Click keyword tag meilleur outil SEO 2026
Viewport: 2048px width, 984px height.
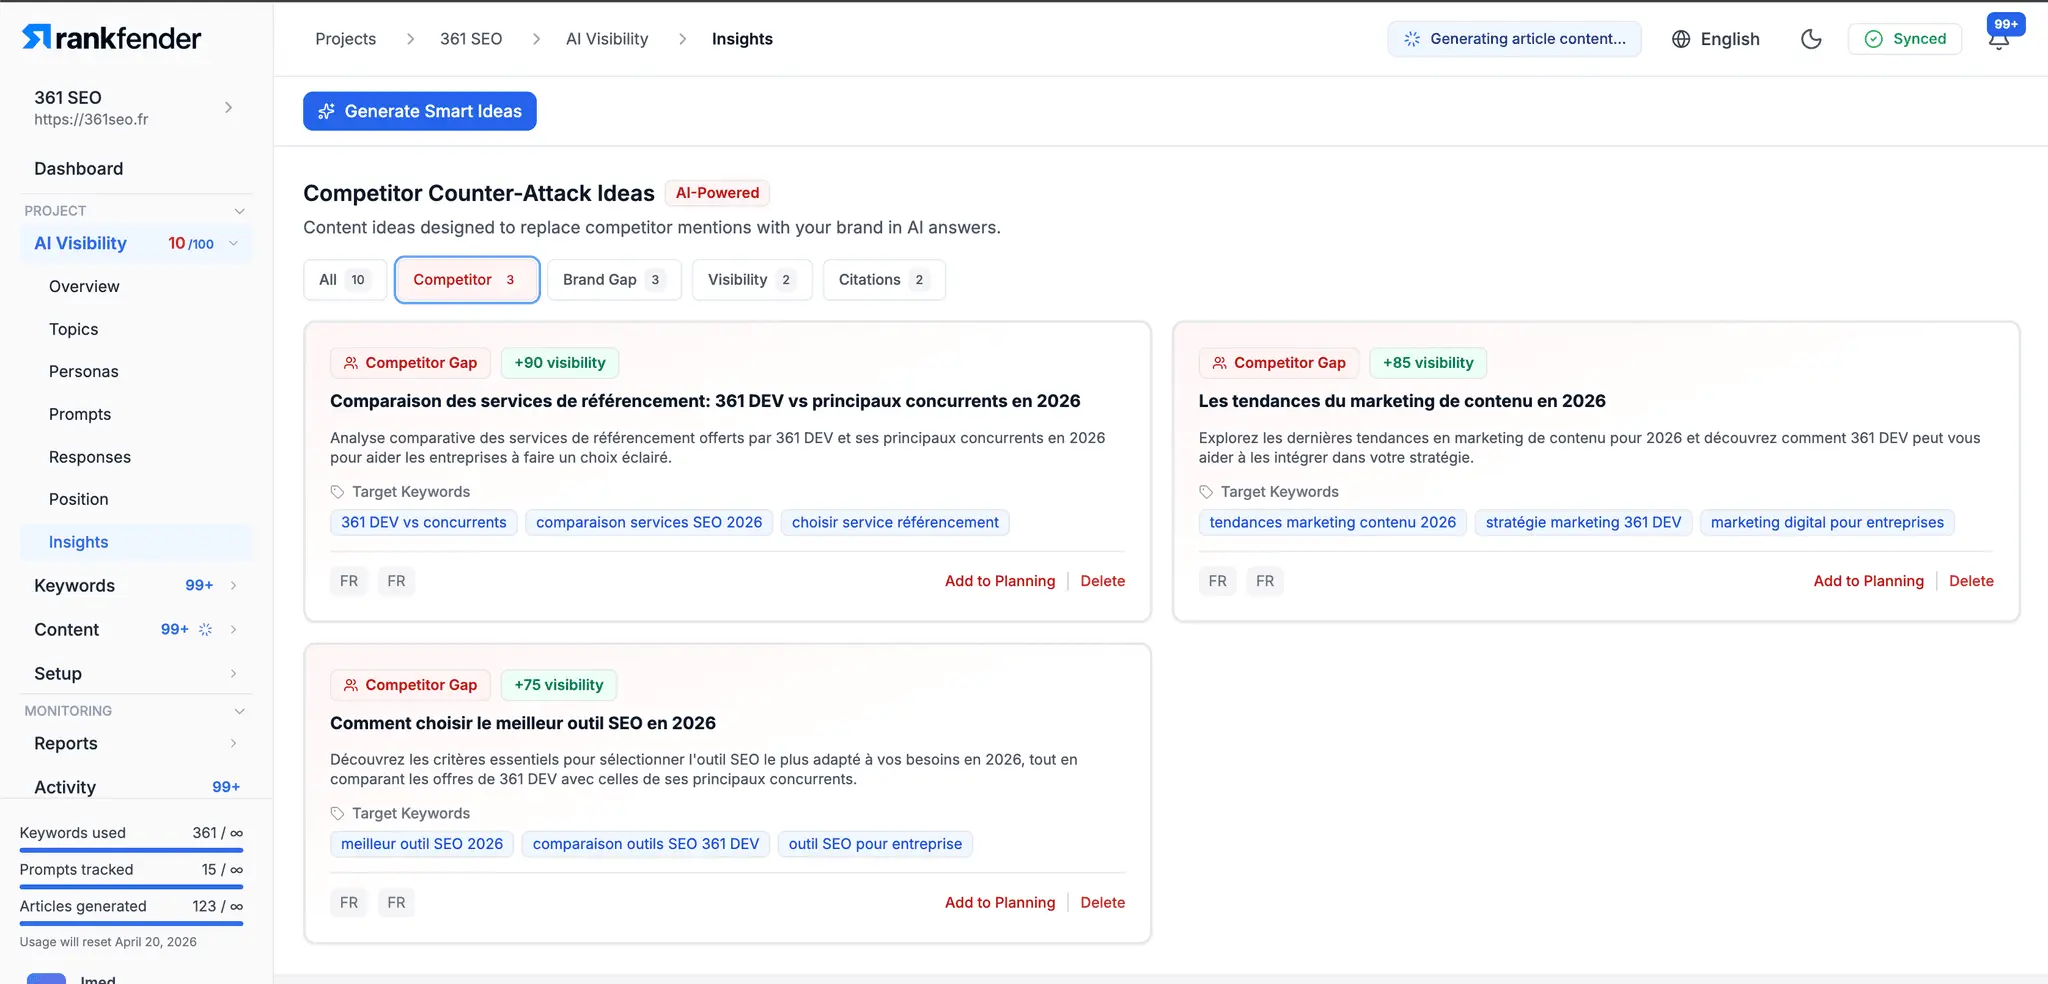click(x=422, y=844)
